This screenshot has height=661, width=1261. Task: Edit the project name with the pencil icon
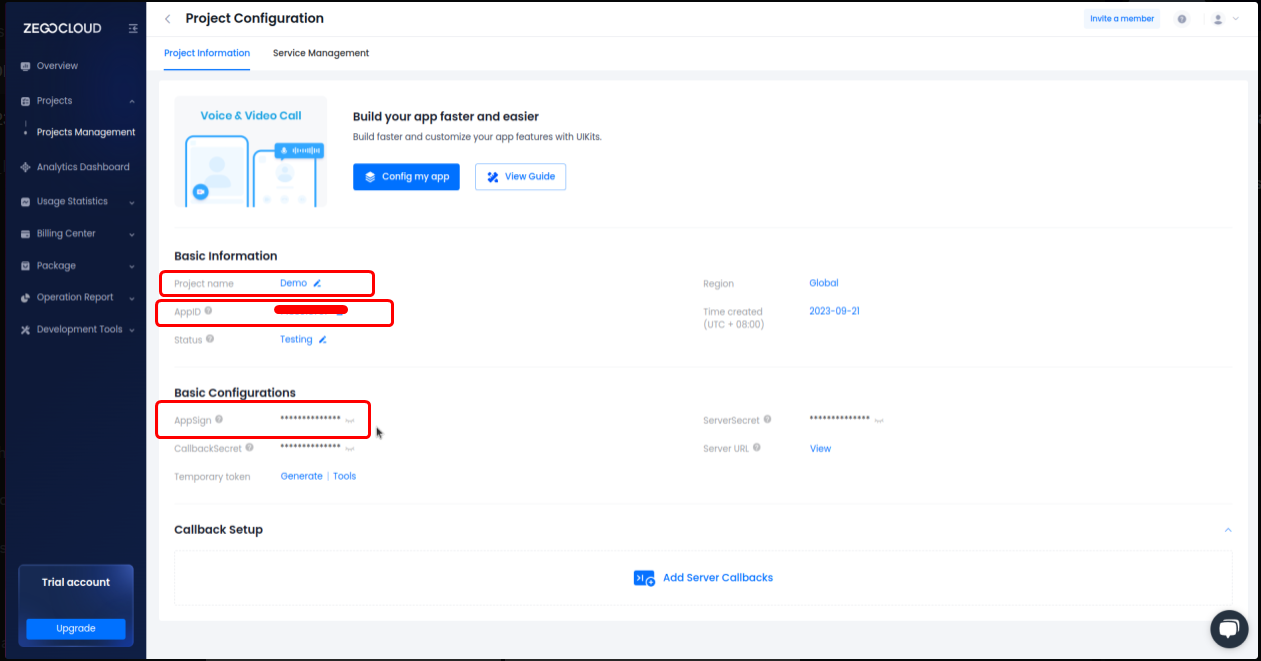(317, 284)
